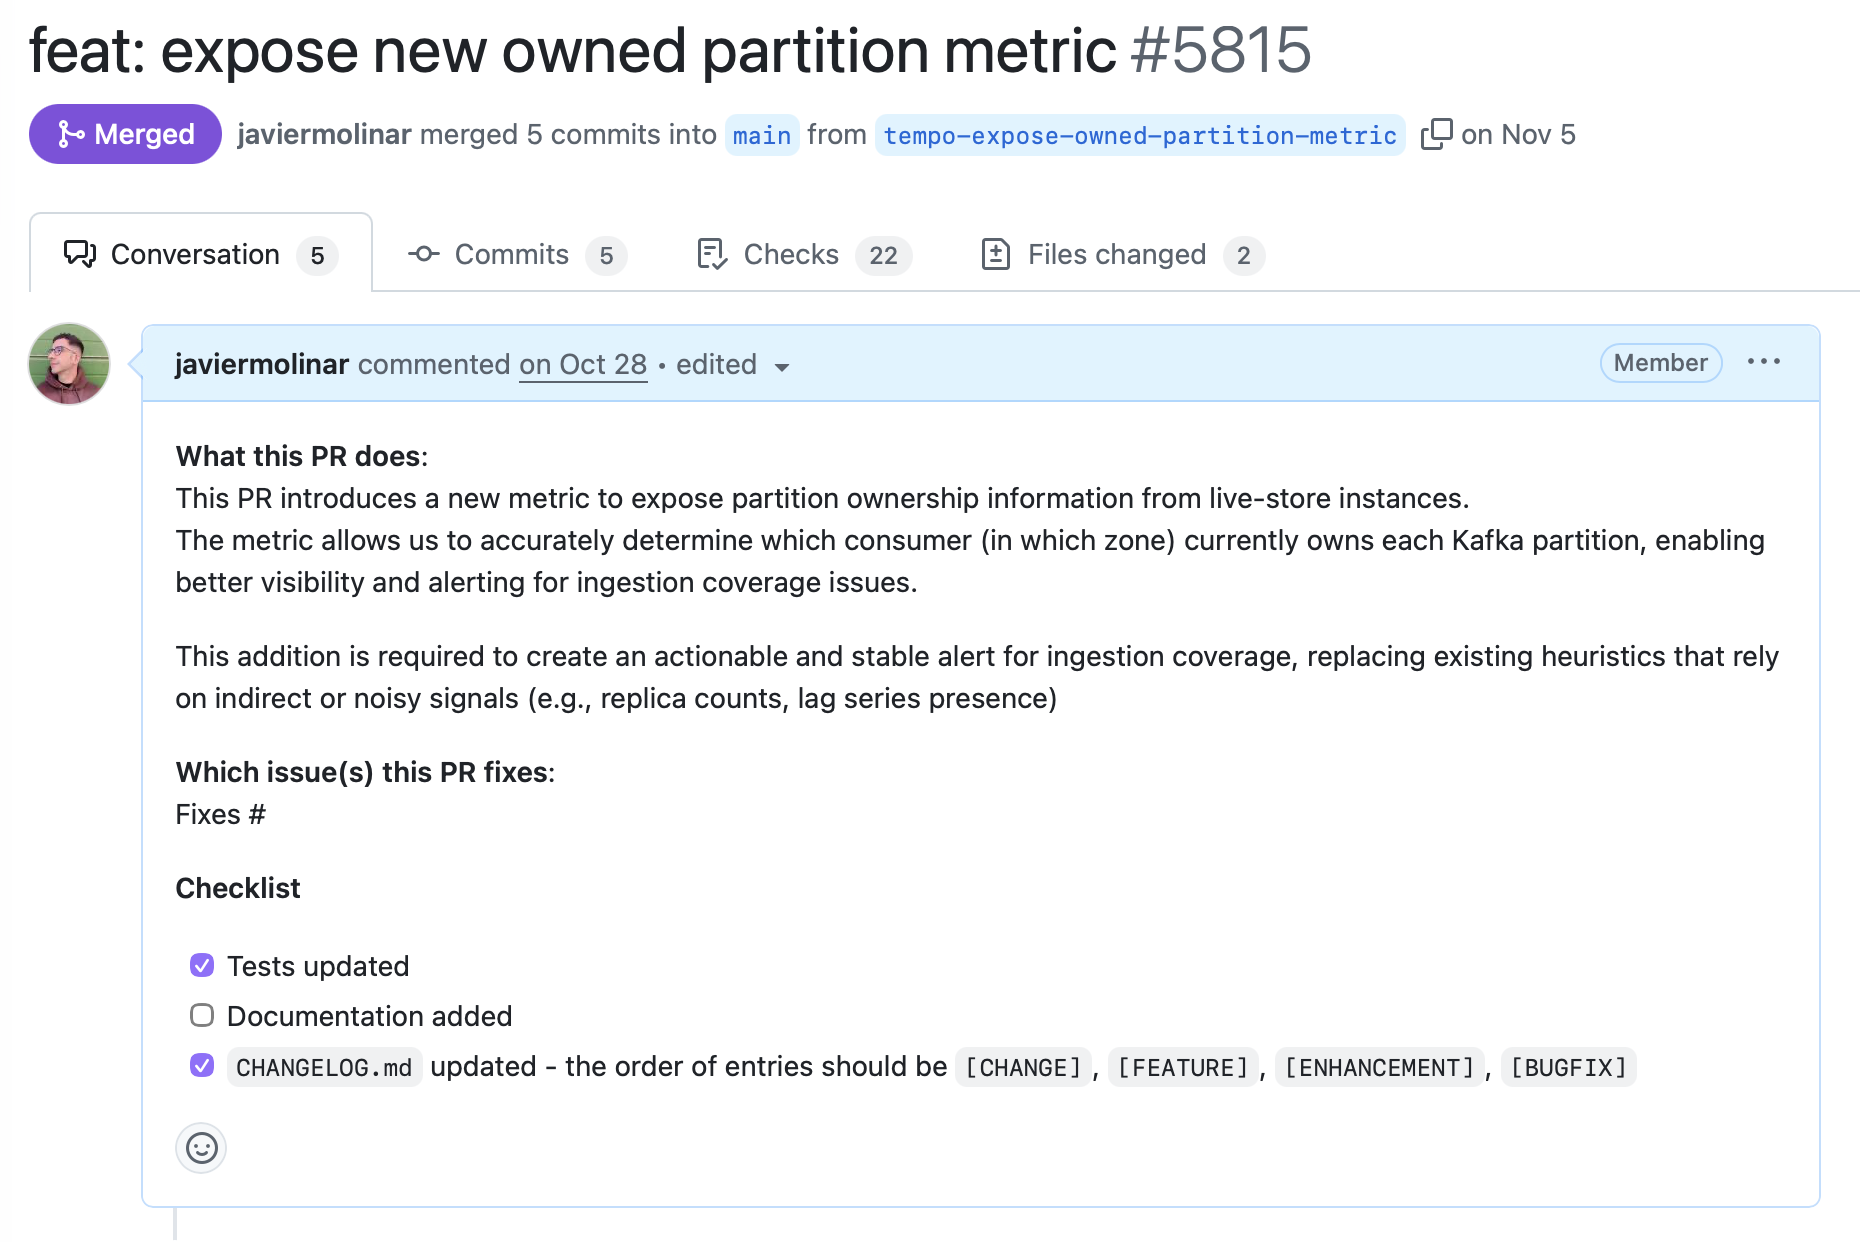Open the emoji reaction picker on the comment
Viewport: 1860px width, 1242px height.
coord(201,1148)
